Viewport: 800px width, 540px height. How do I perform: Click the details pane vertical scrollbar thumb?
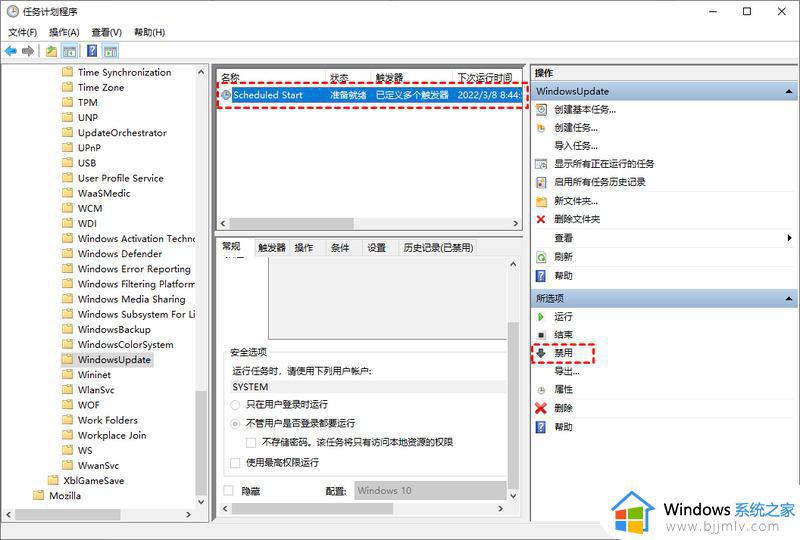tap(513, 405)
